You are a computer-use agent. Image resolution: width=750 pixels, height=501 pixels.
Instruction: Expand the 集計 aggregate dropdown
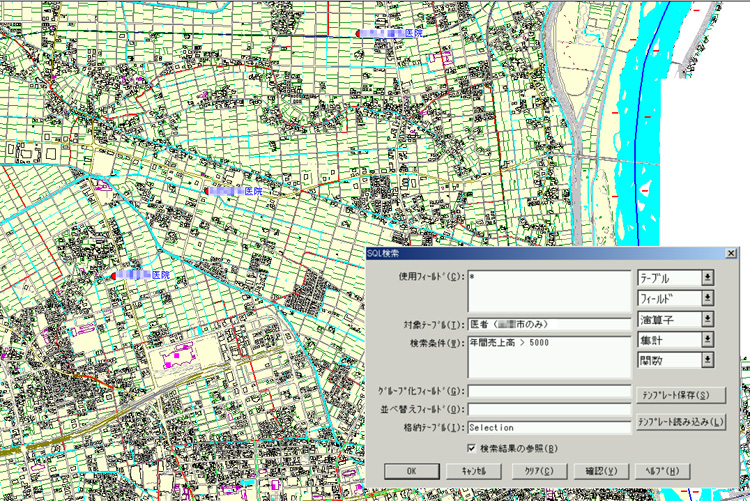coord(676,341)
